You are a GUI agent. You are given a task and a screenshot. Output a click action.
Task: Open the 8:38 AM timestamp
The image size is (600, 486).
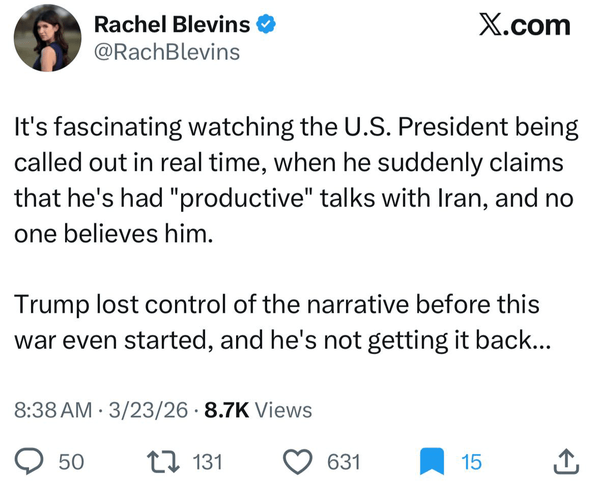pyautogui.click(x=53, y=410)
